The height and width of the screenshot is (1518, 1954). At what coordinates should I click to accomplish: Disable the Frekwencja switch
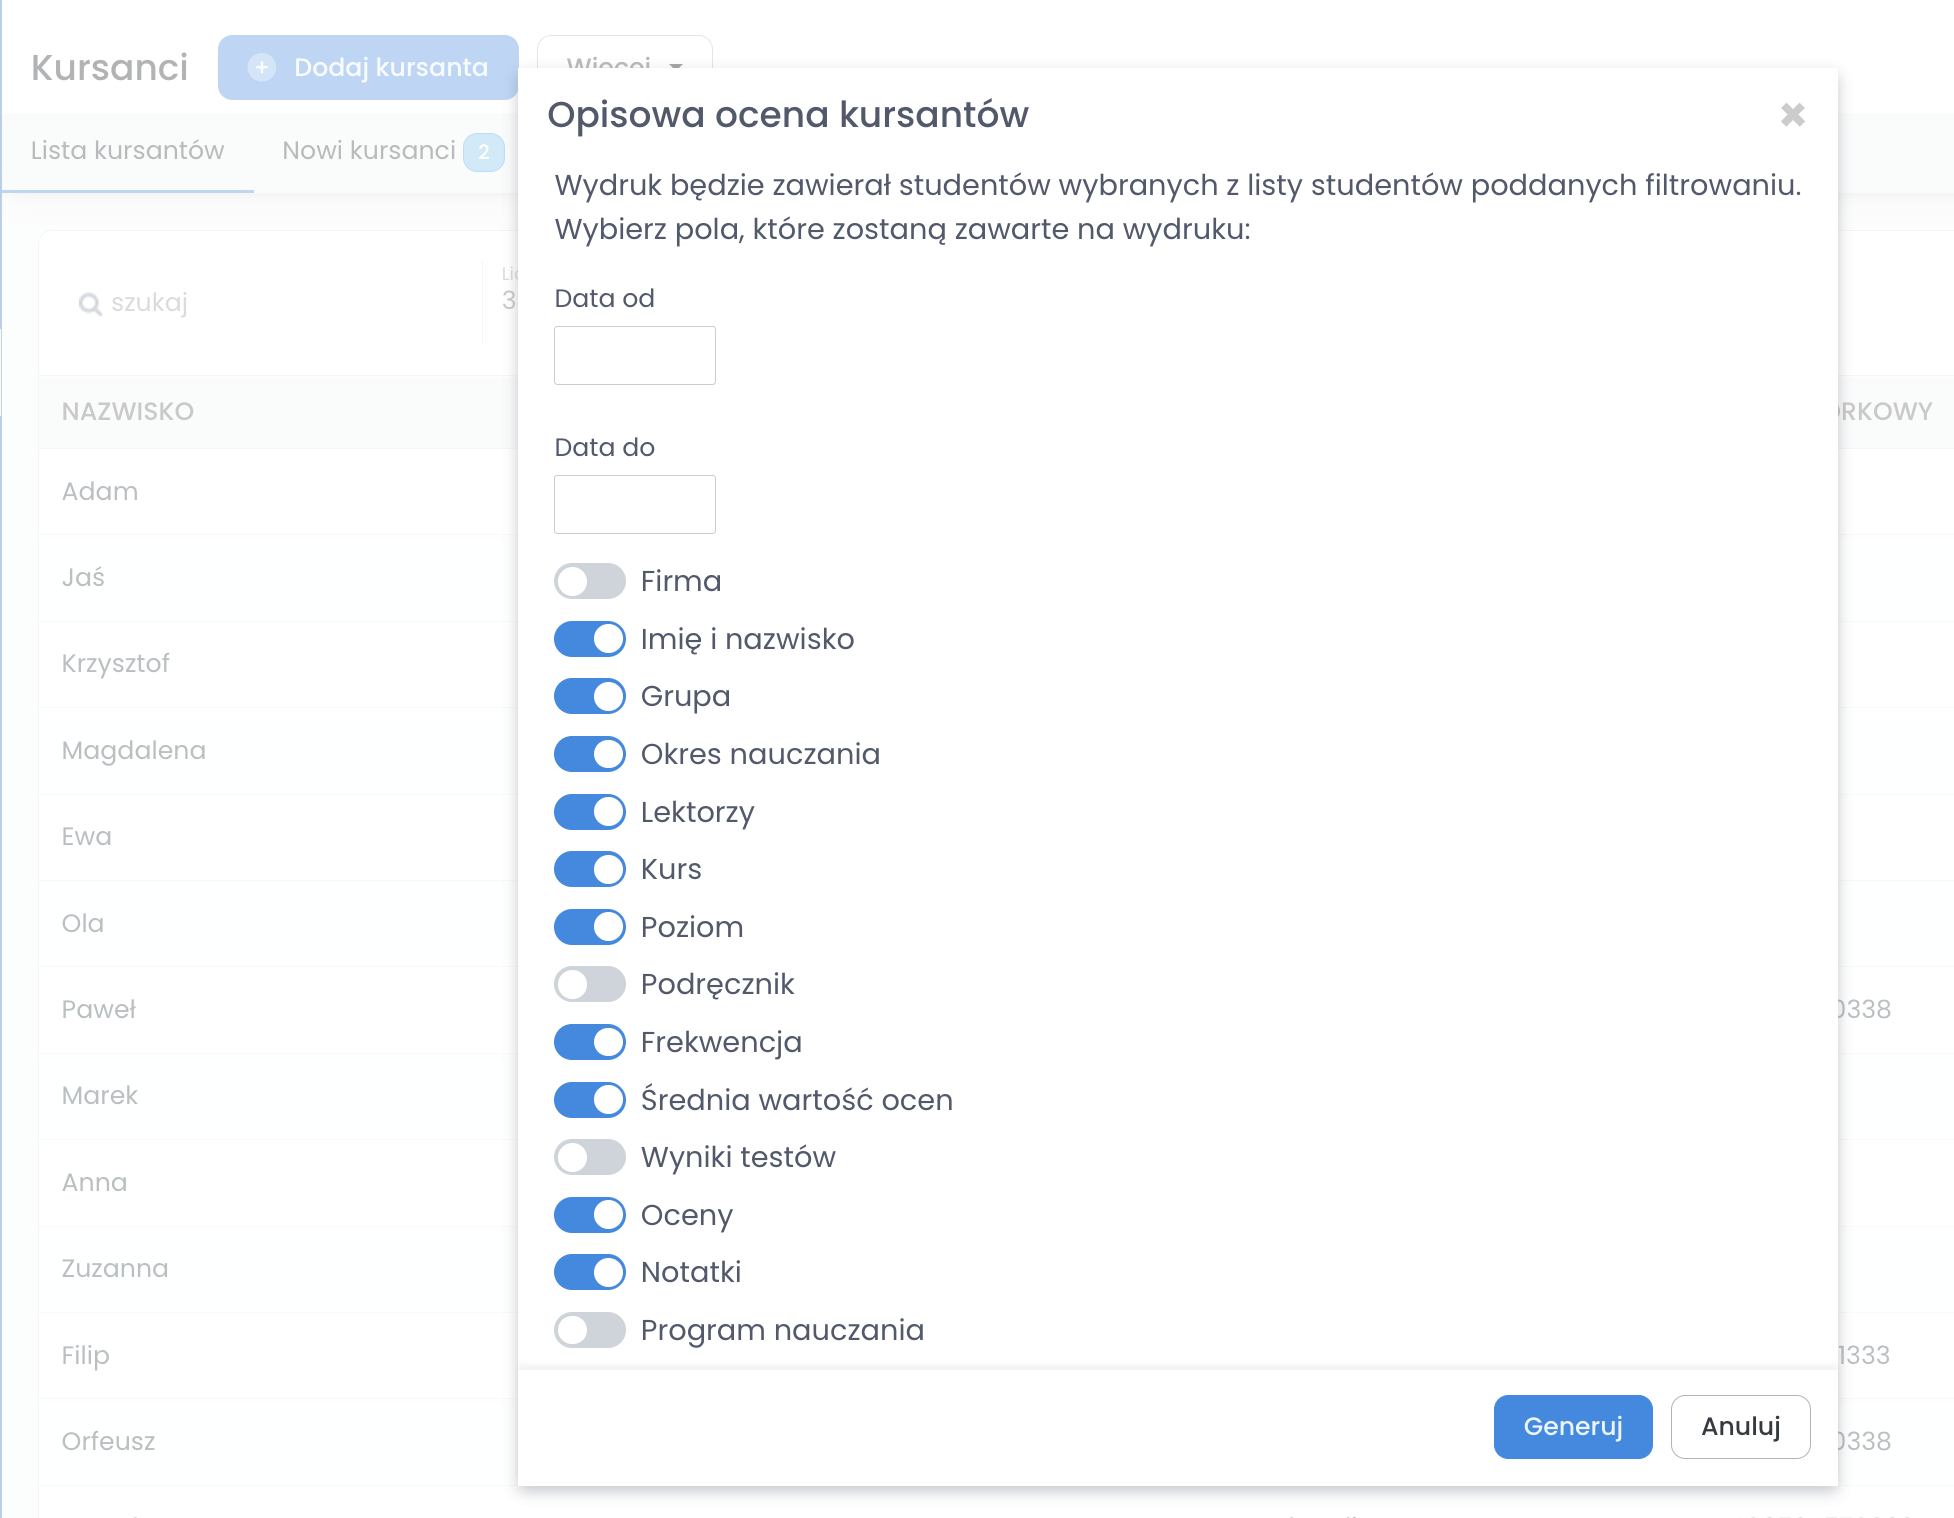(590, 1042)
